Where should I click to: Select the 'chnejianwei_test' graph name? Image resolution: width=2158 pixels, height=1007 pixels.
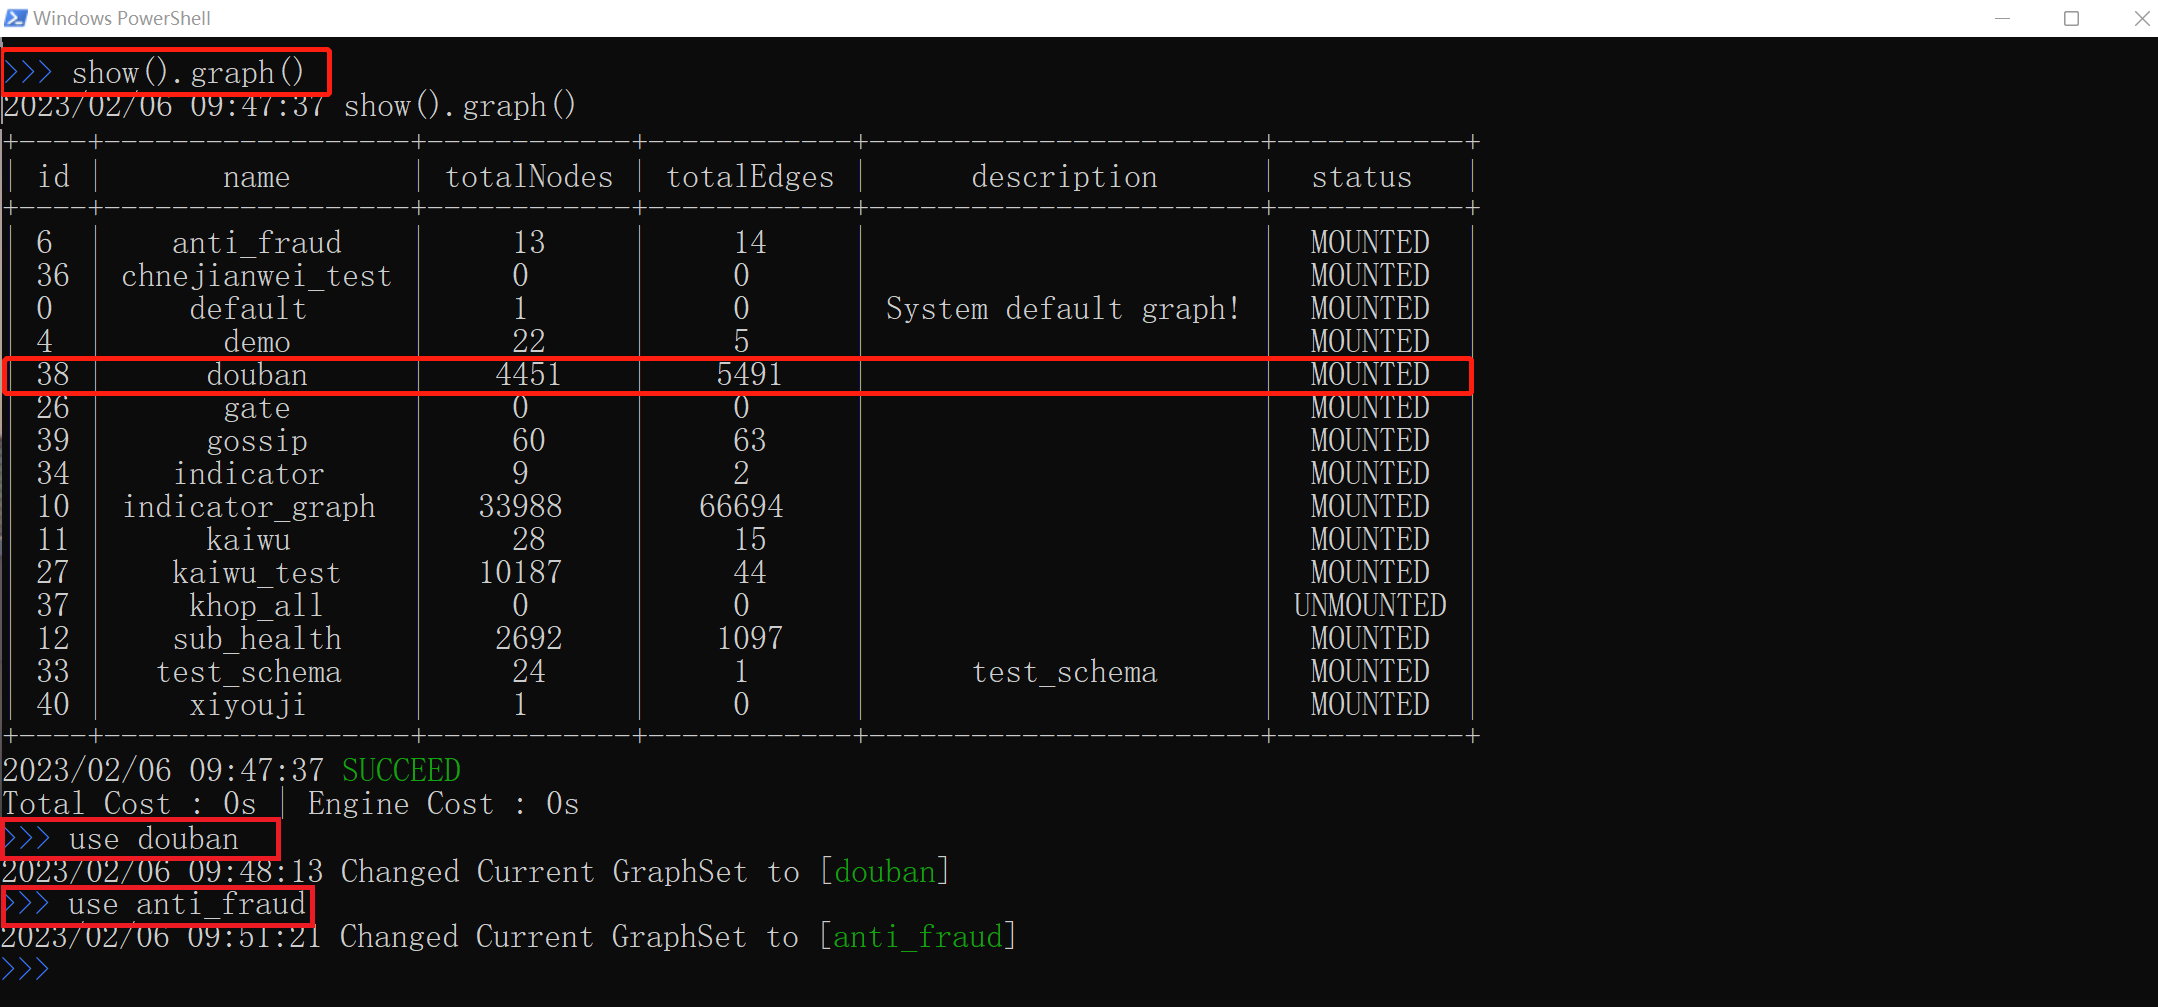coord(257,276)
